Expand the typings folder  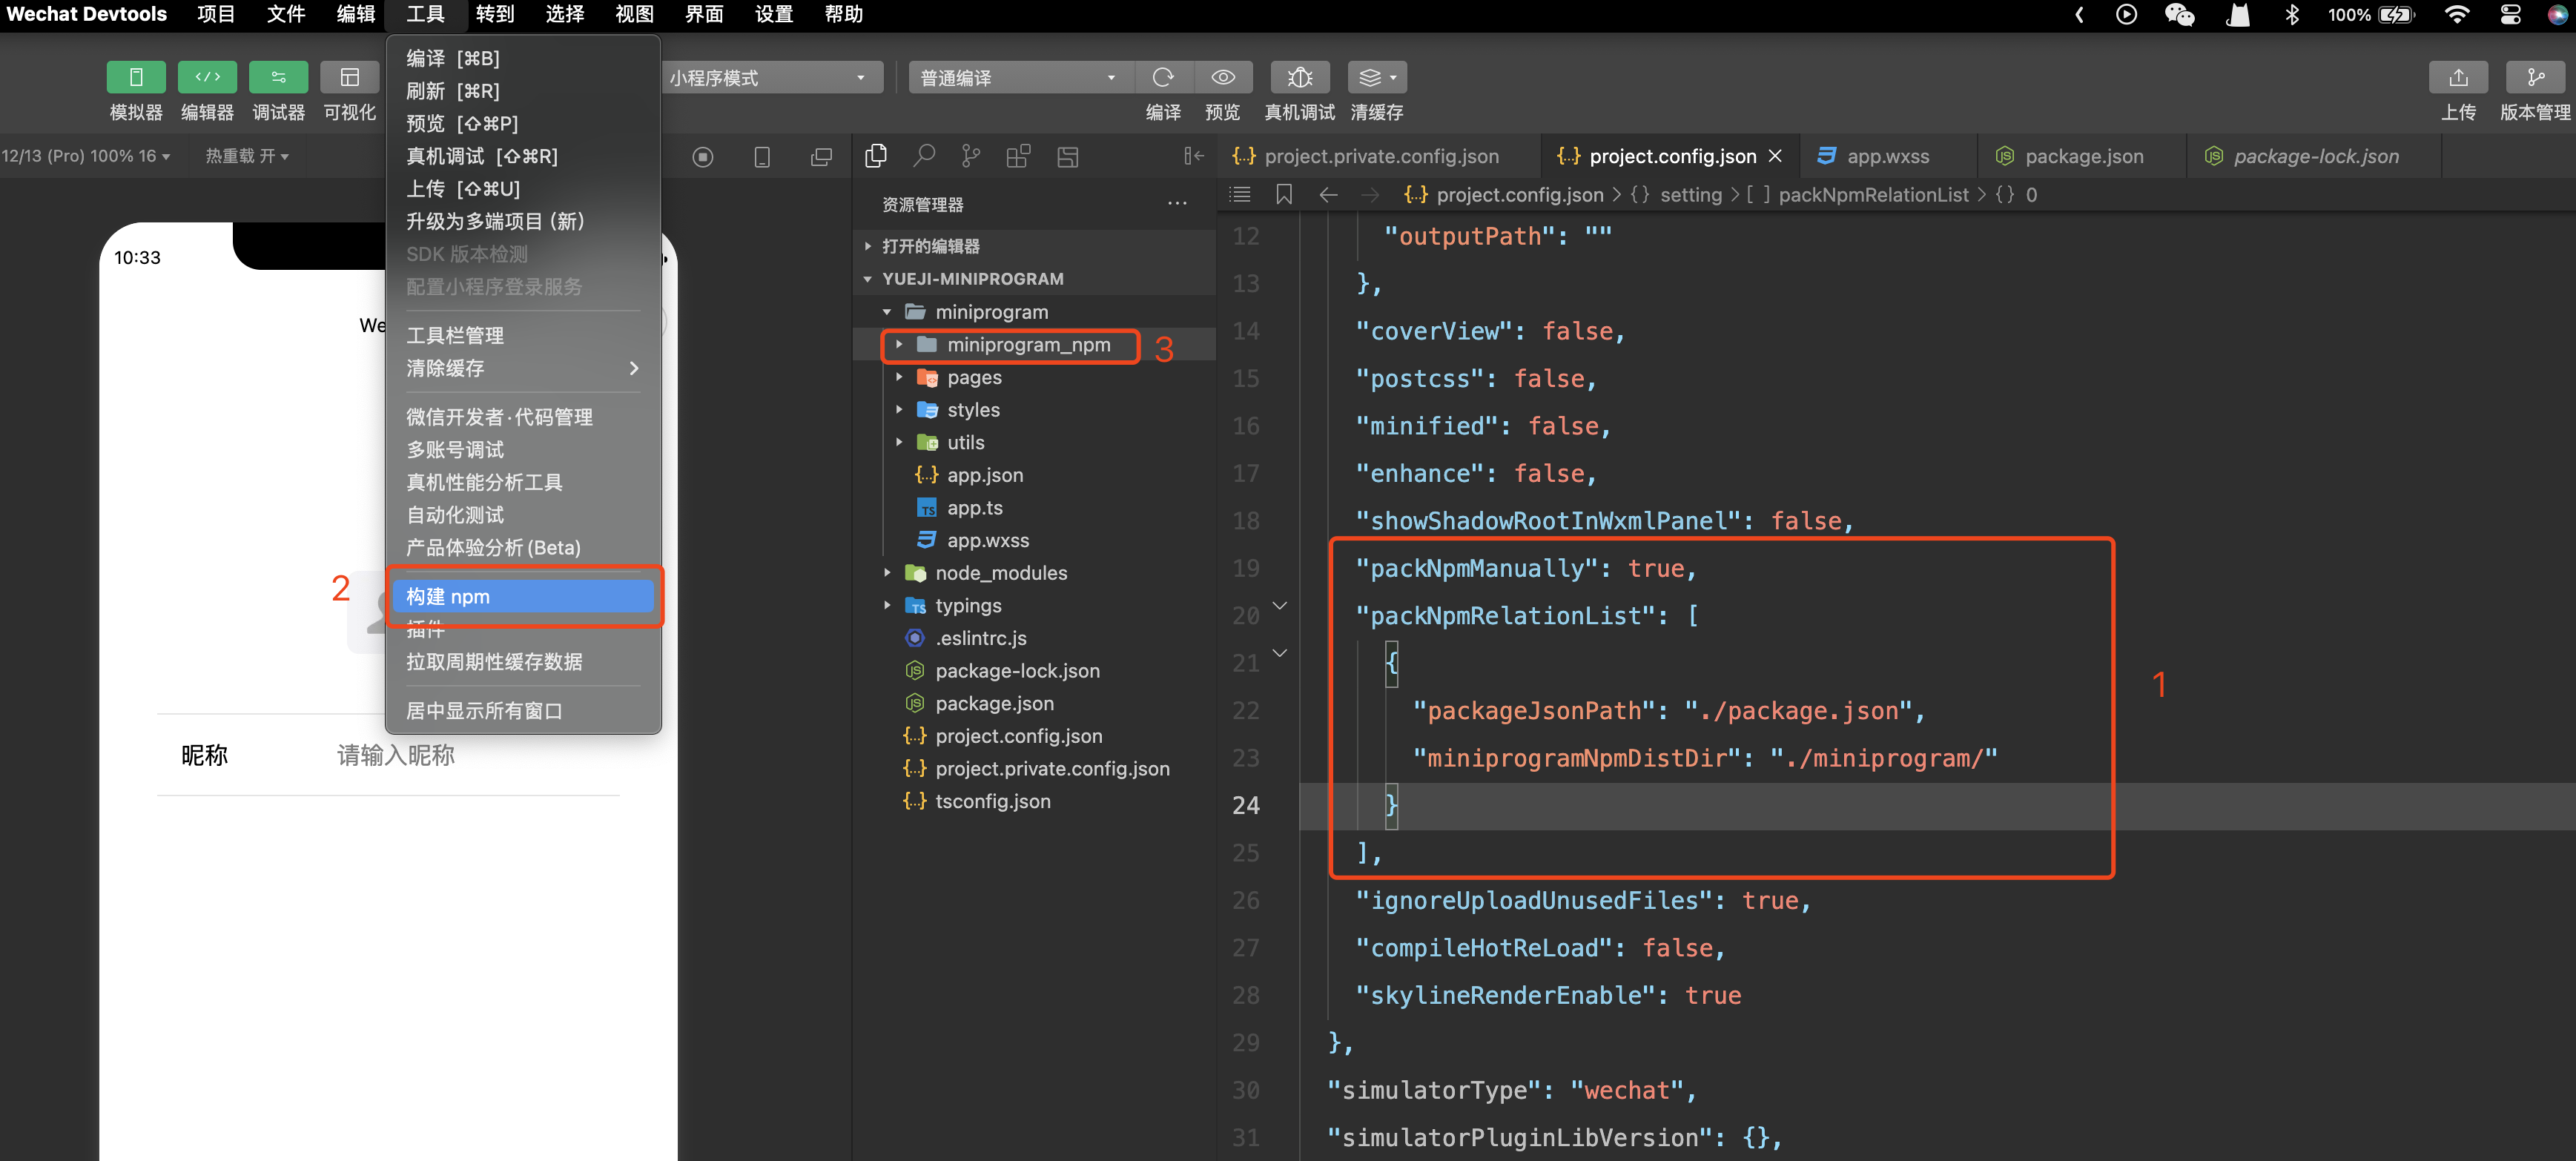click(x=1035, y=605)
